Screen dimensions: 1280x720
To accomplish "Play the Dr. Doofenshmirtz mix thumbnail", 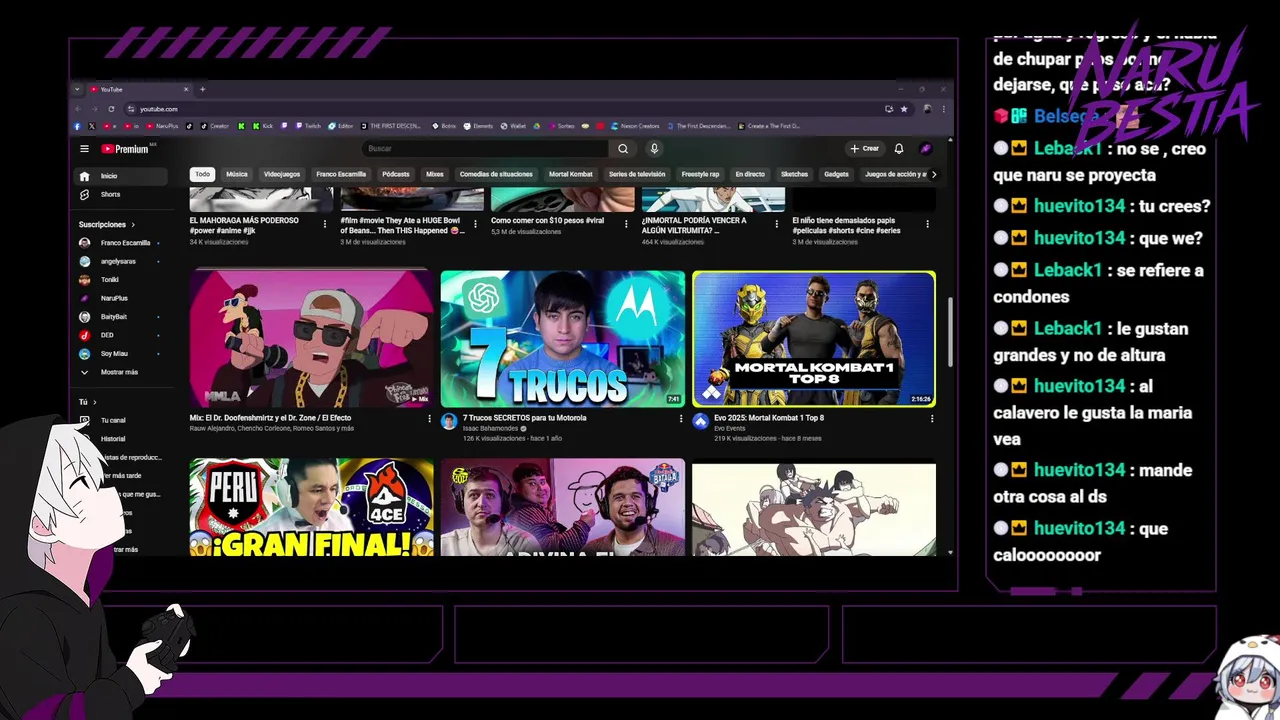I will click(312, 339).
